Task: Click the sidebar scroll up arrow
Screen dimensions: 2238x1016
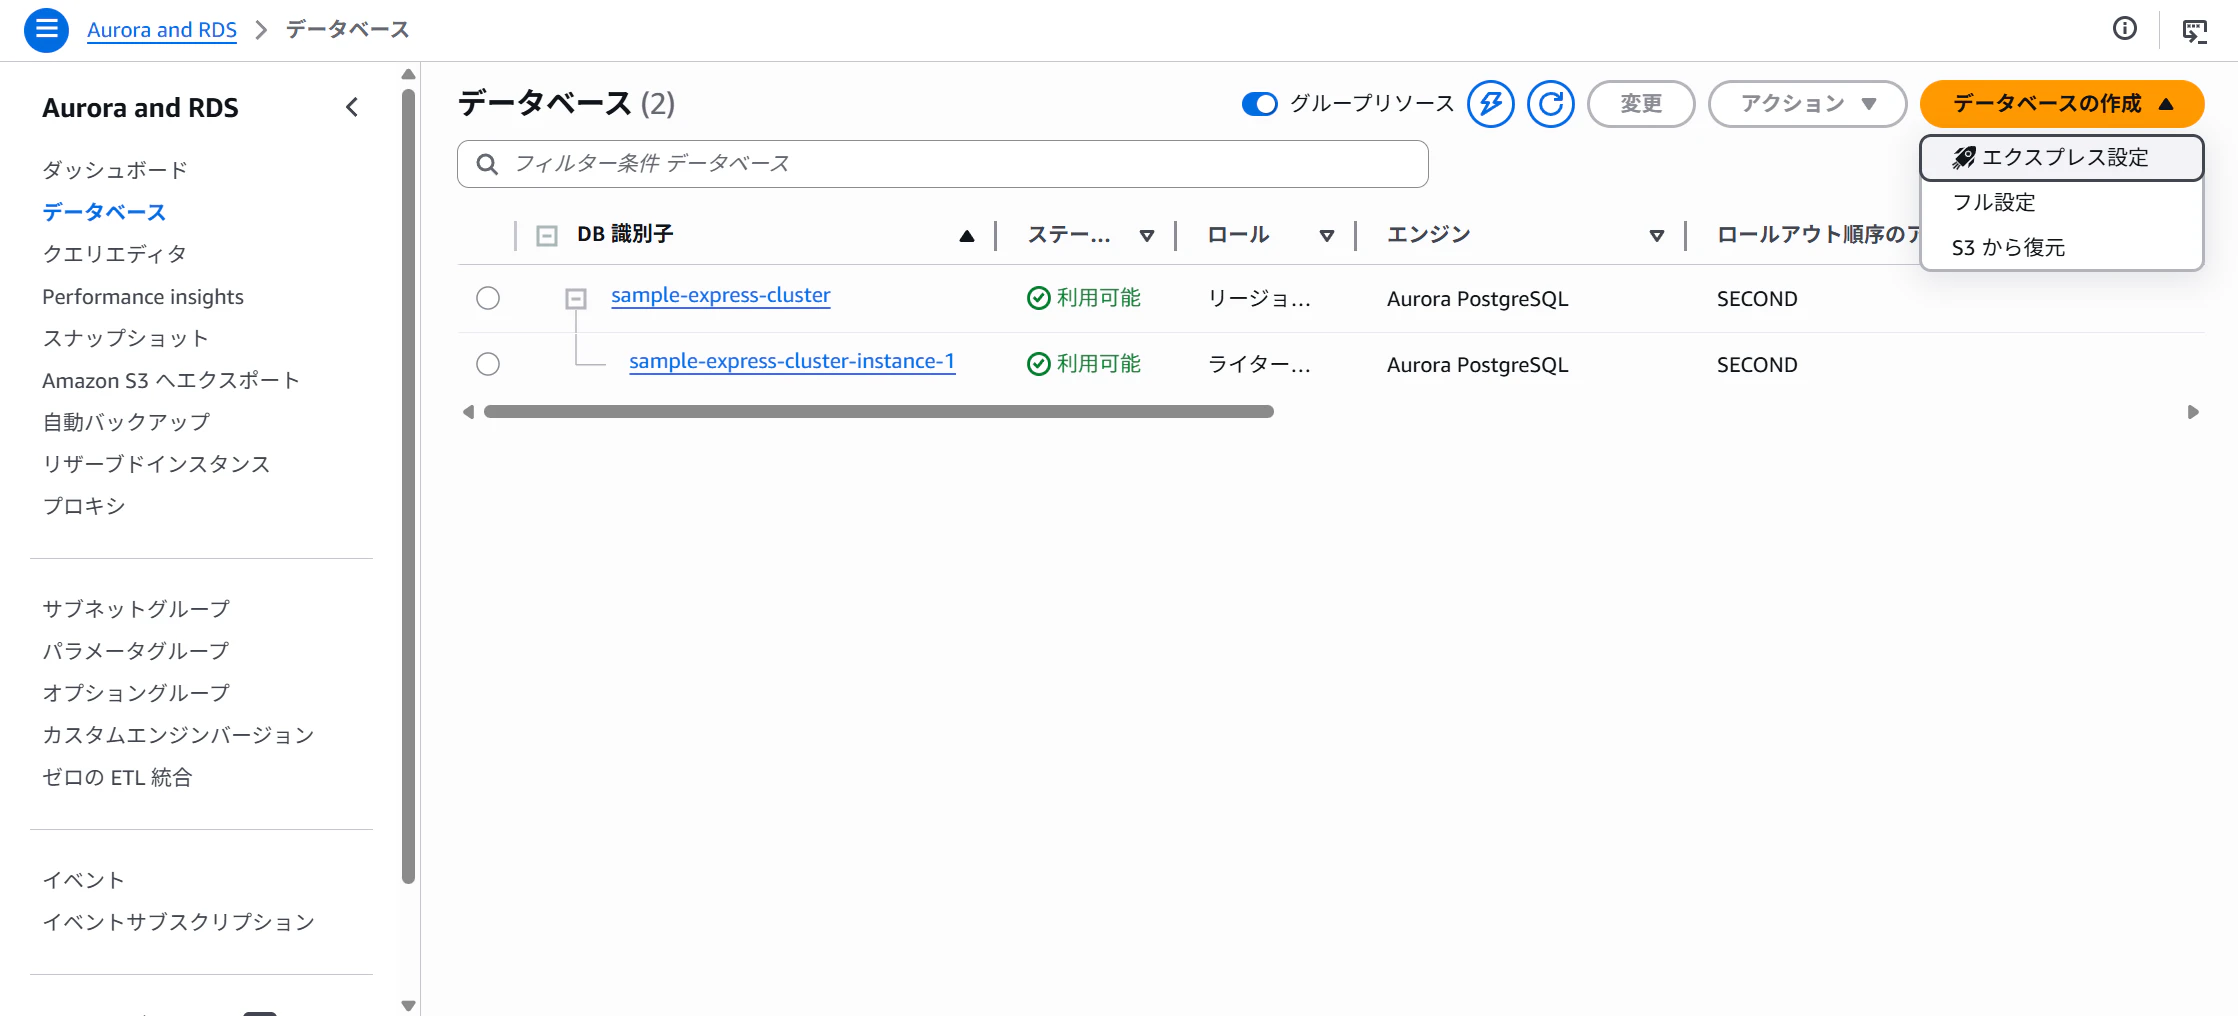Action: [408, 74]
